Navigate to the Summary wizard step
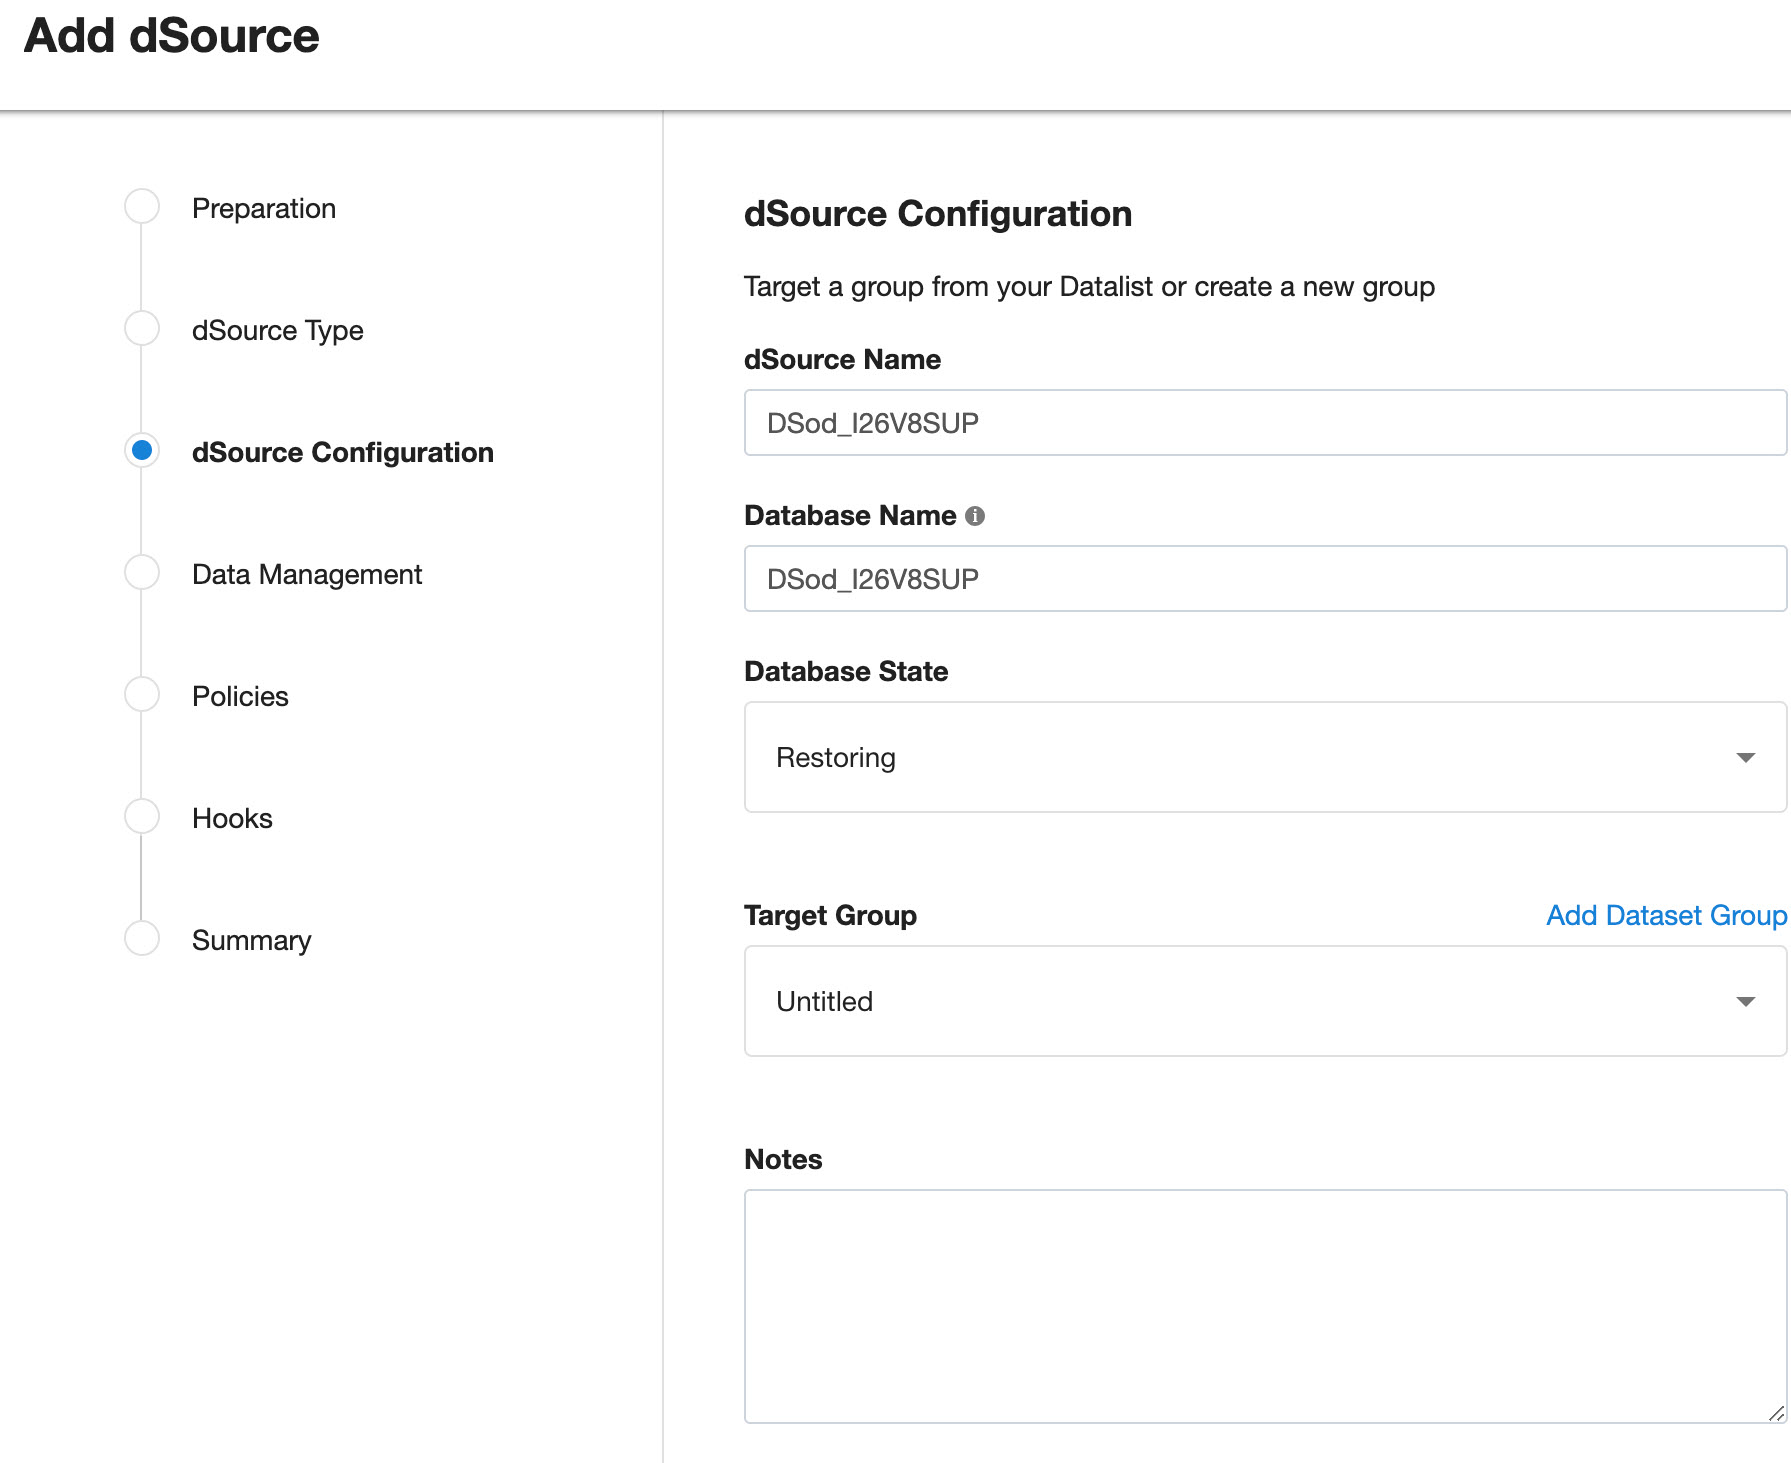This screenshot has height=1463, width=1791. (x=251, y=940)
